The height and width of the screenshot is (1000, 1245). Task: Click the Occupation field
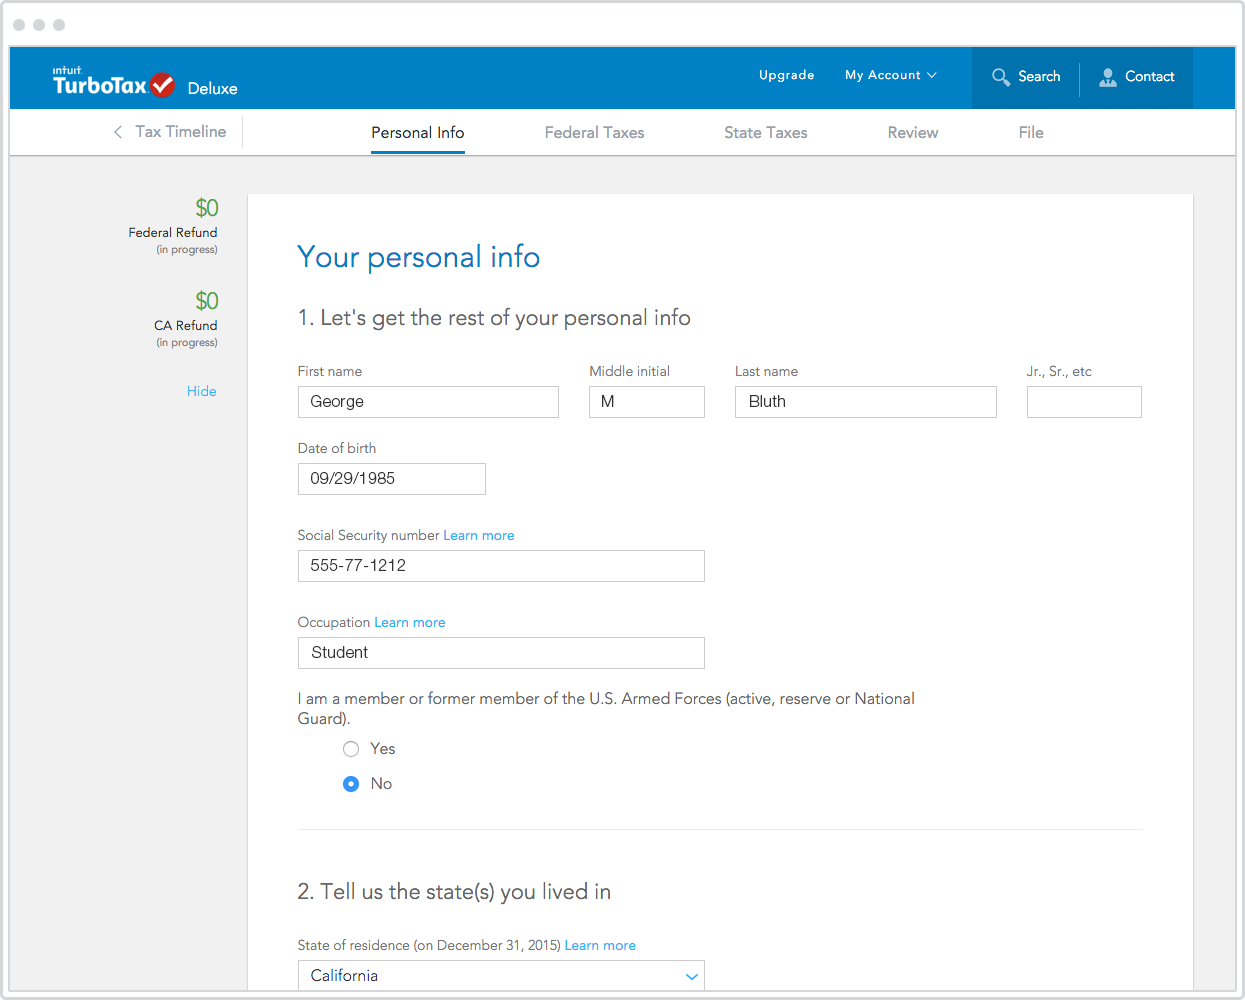501,653
